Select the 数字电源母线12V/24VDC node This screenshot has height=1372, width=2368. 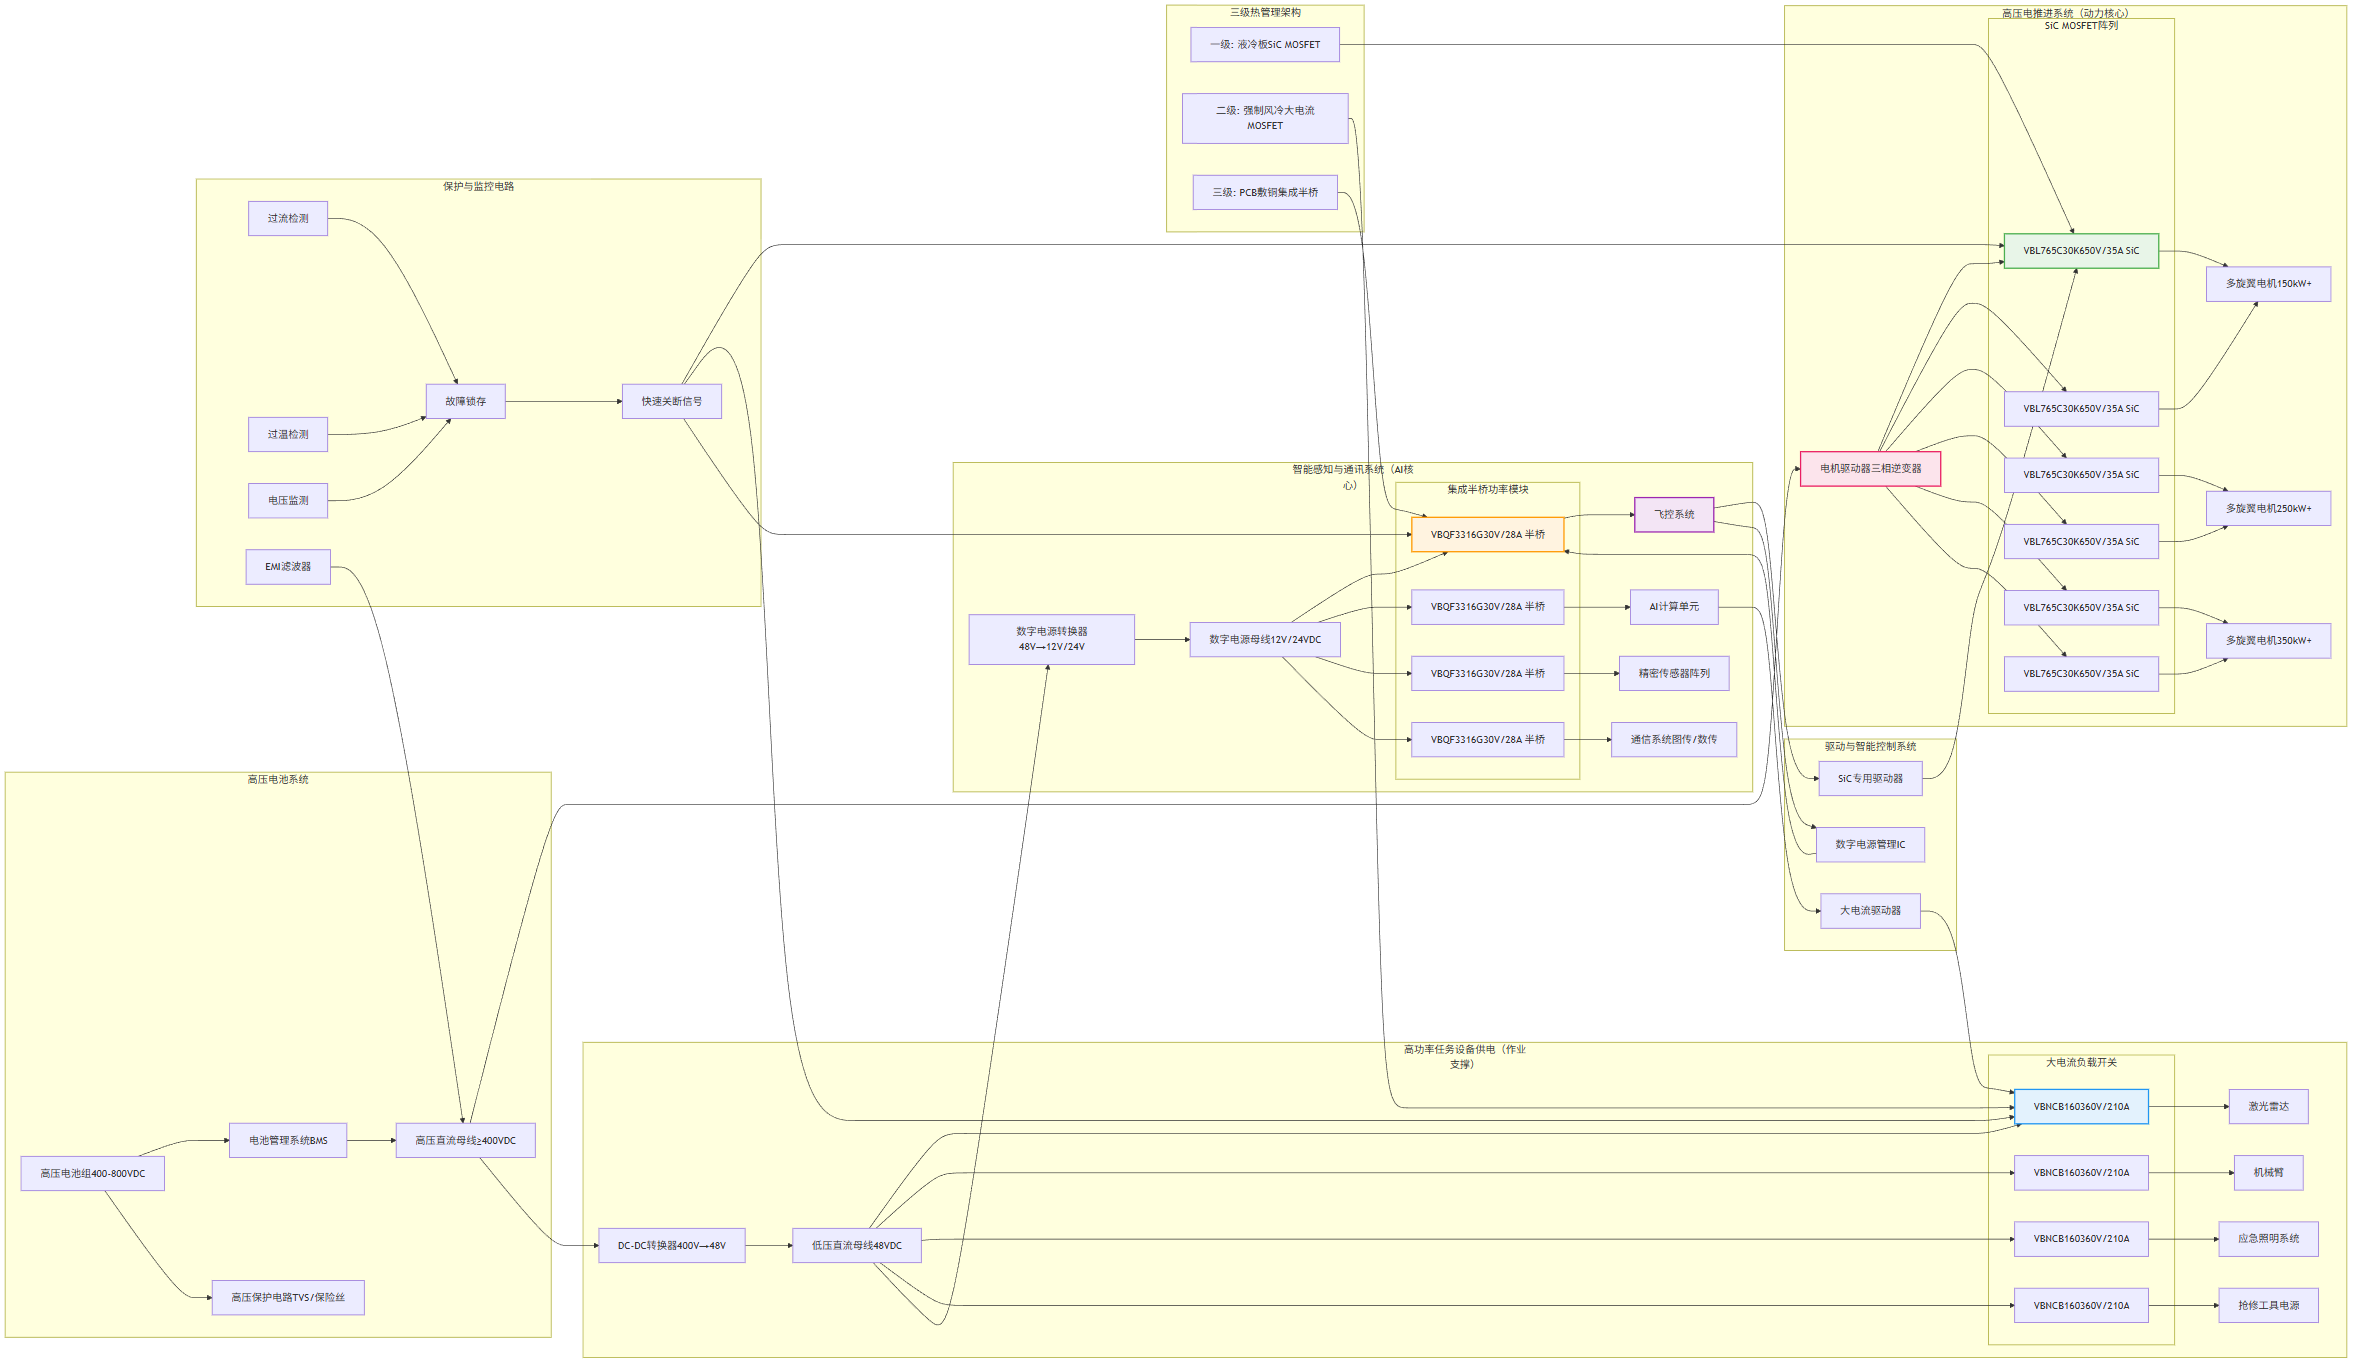(x=1265, y=640)
